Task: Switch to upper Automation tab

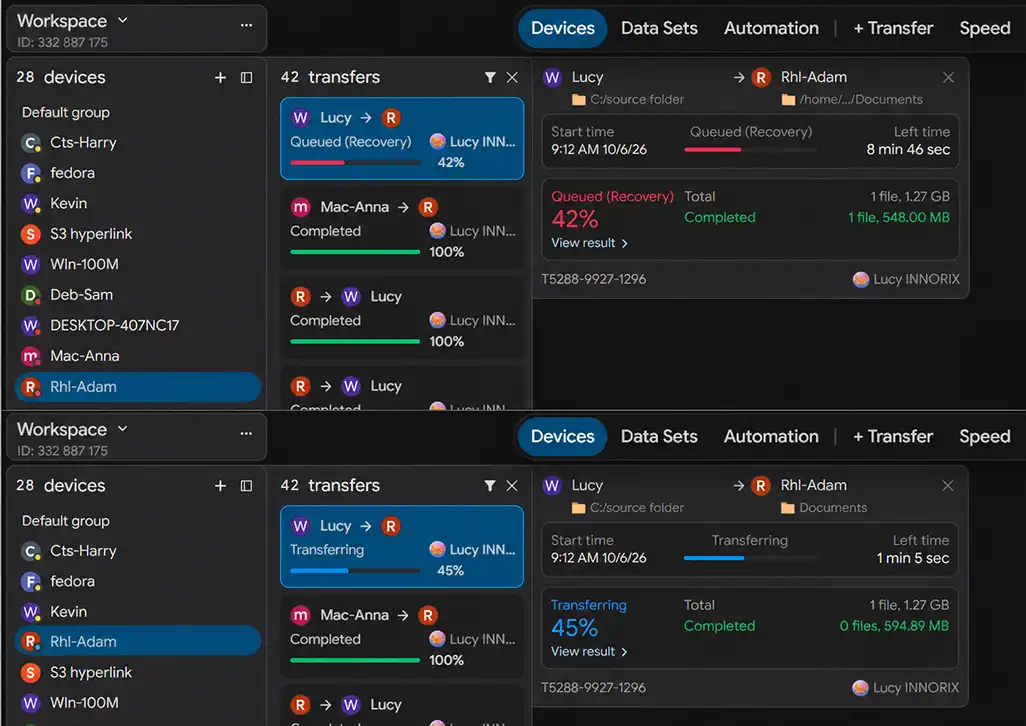Action: [x=771, y=28]
